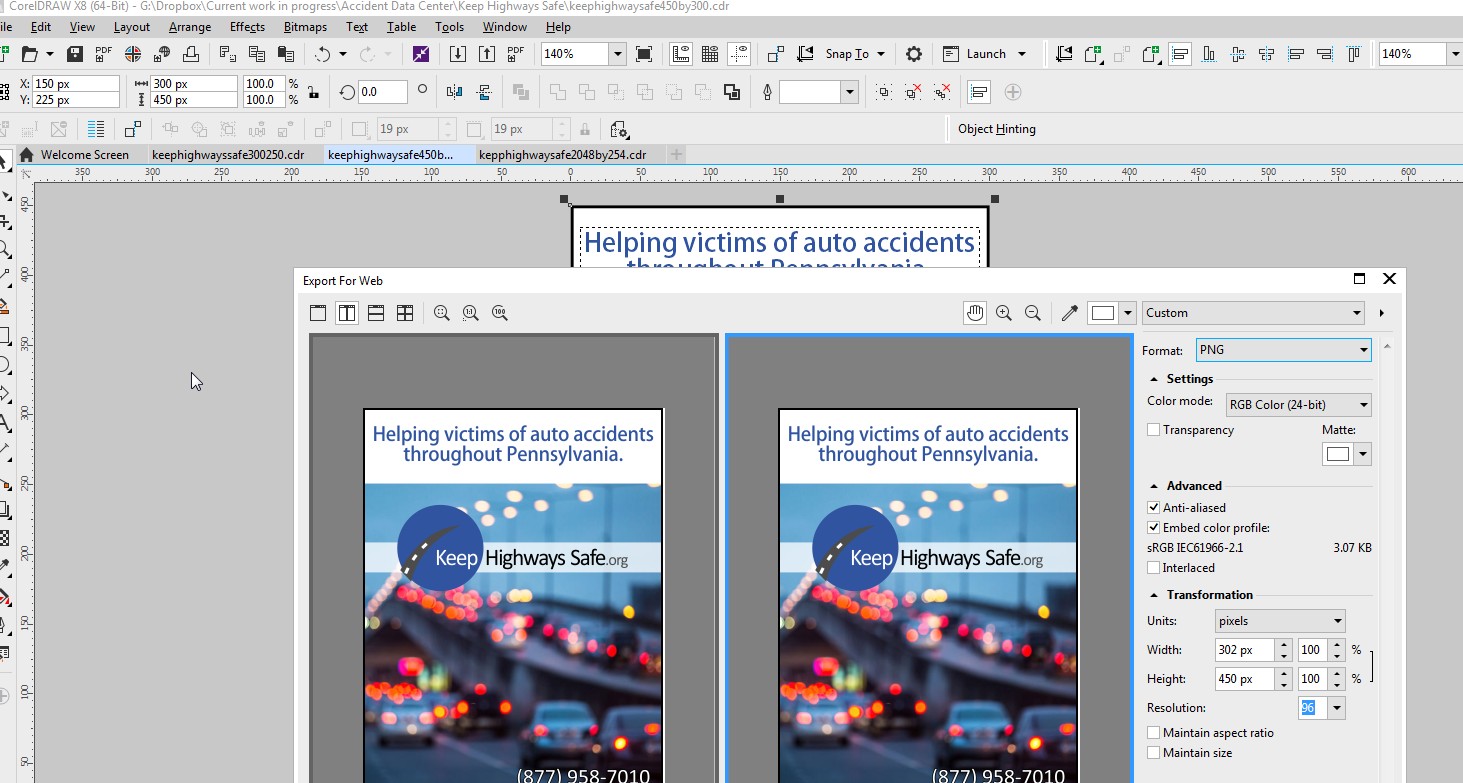Toggle the Show rulers icon
Screen dimensions: 1463x783
(x=681, y=54)
